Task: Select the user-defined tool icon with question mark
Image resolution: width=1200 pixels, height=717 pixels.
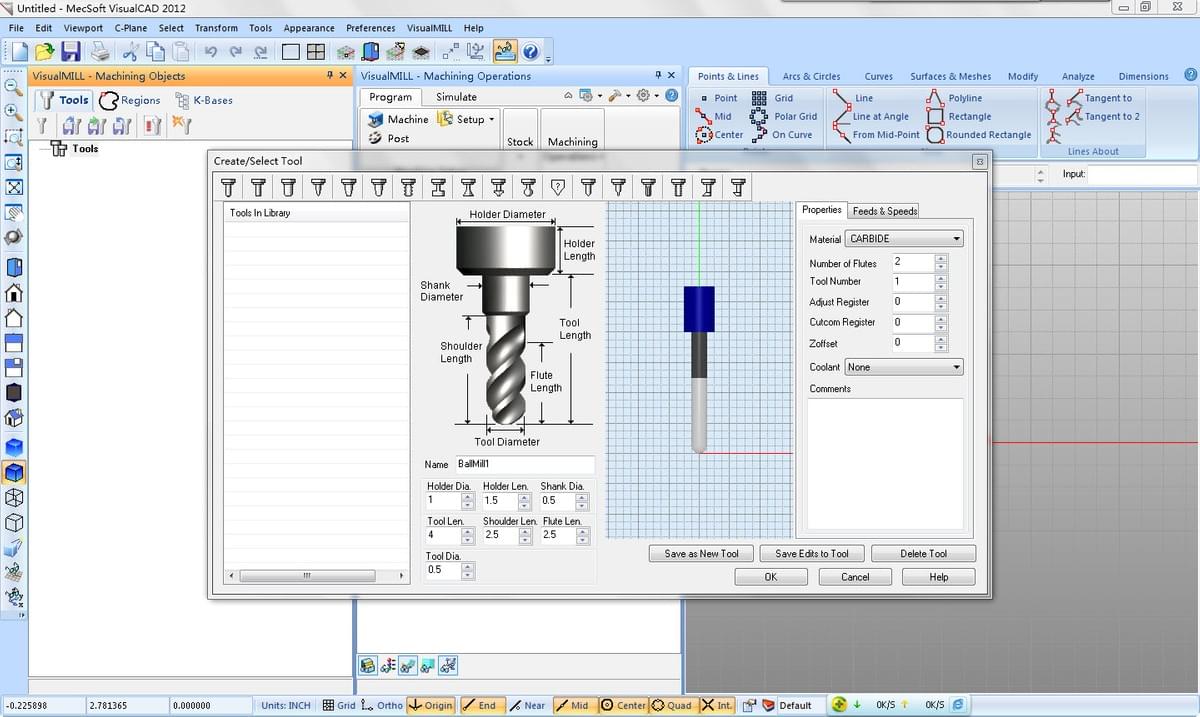Action: 558,187
